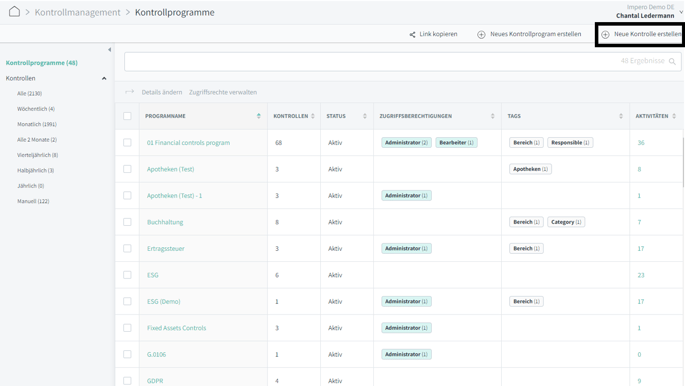Select Monatlich (1991) in sidebar
The width and height of the screenshot is (685, 386).
tap(37, 124)
